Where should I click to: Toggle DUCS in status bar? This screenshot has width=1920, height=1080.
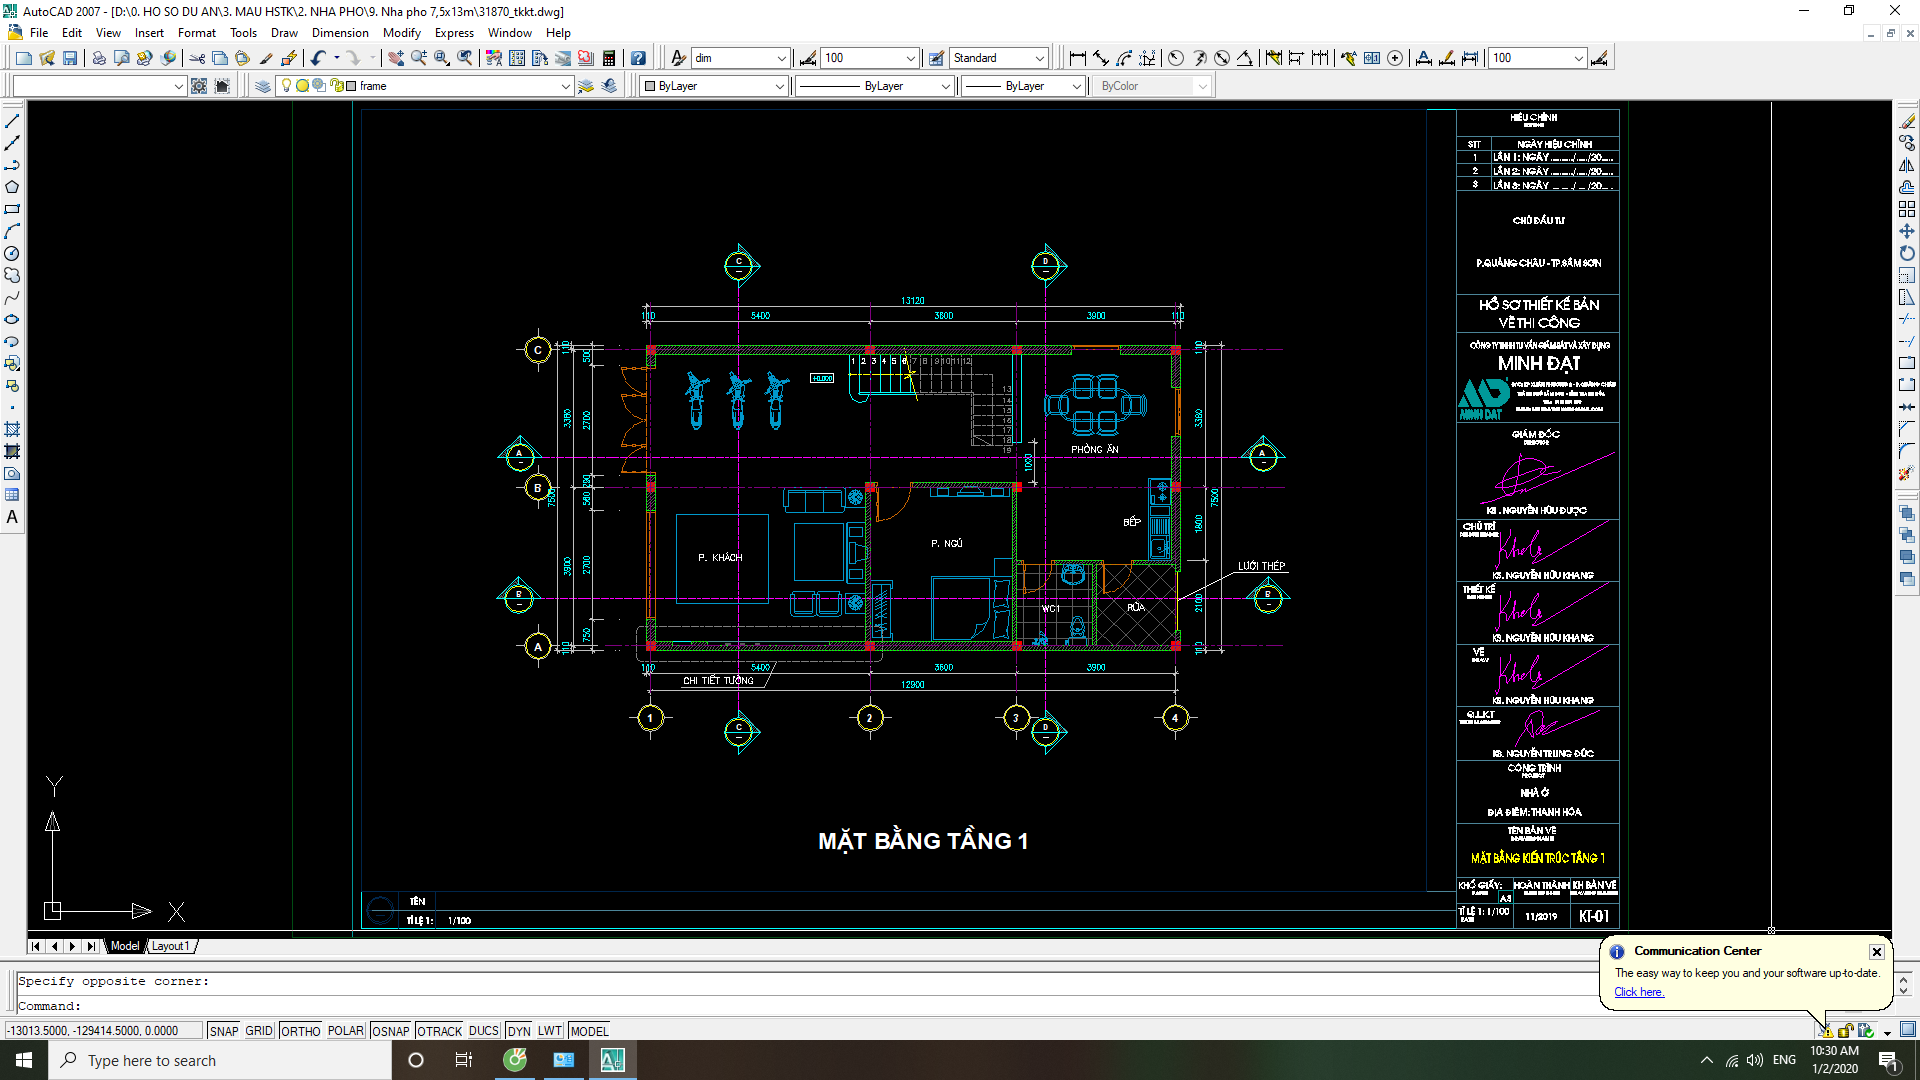[483, 1031]
